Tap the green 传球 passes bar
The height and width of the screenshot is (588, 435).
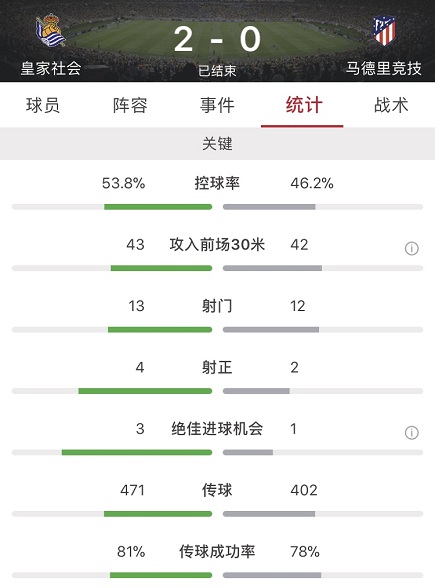click(158, 514)
